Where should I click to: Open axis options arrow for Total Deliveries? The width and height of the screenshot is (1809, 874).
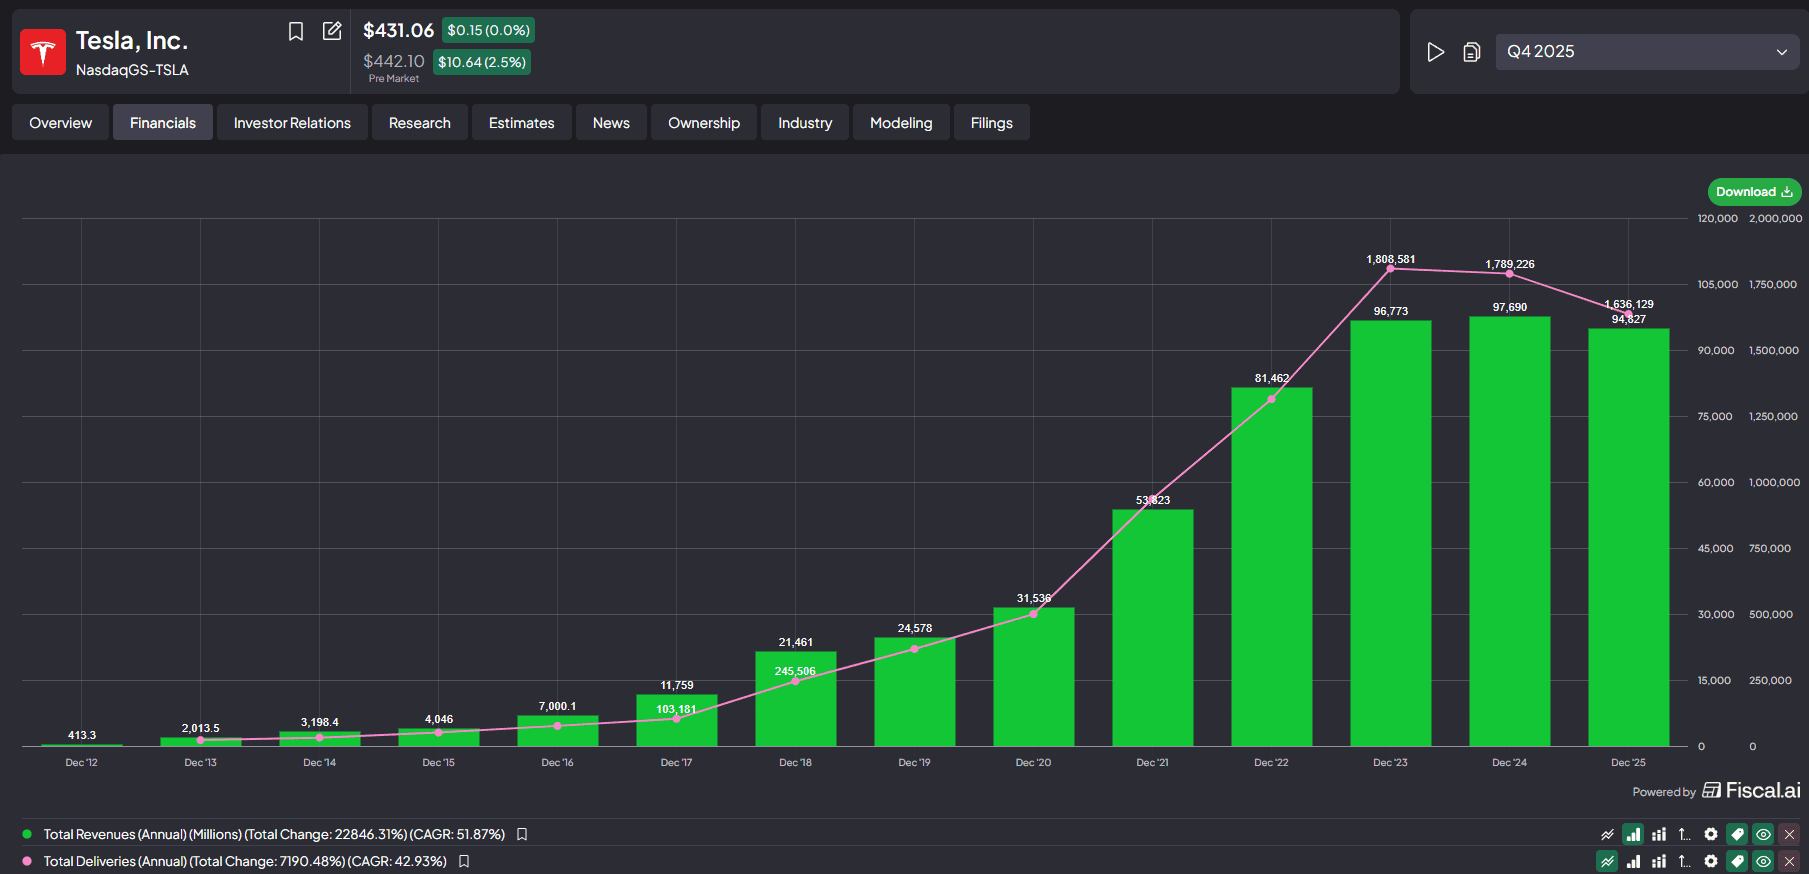1685,861
